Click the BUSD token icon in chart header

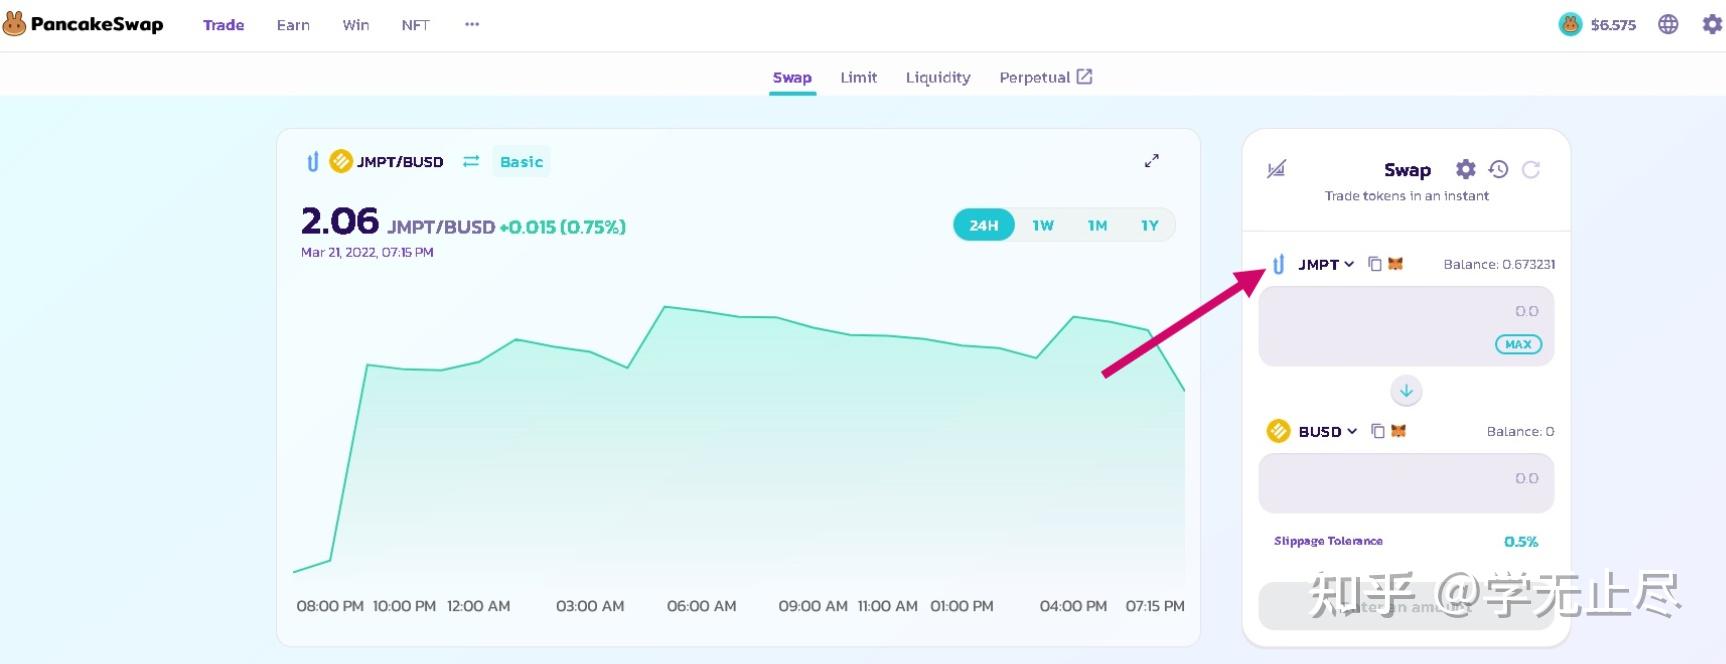(x=341, y=161)
